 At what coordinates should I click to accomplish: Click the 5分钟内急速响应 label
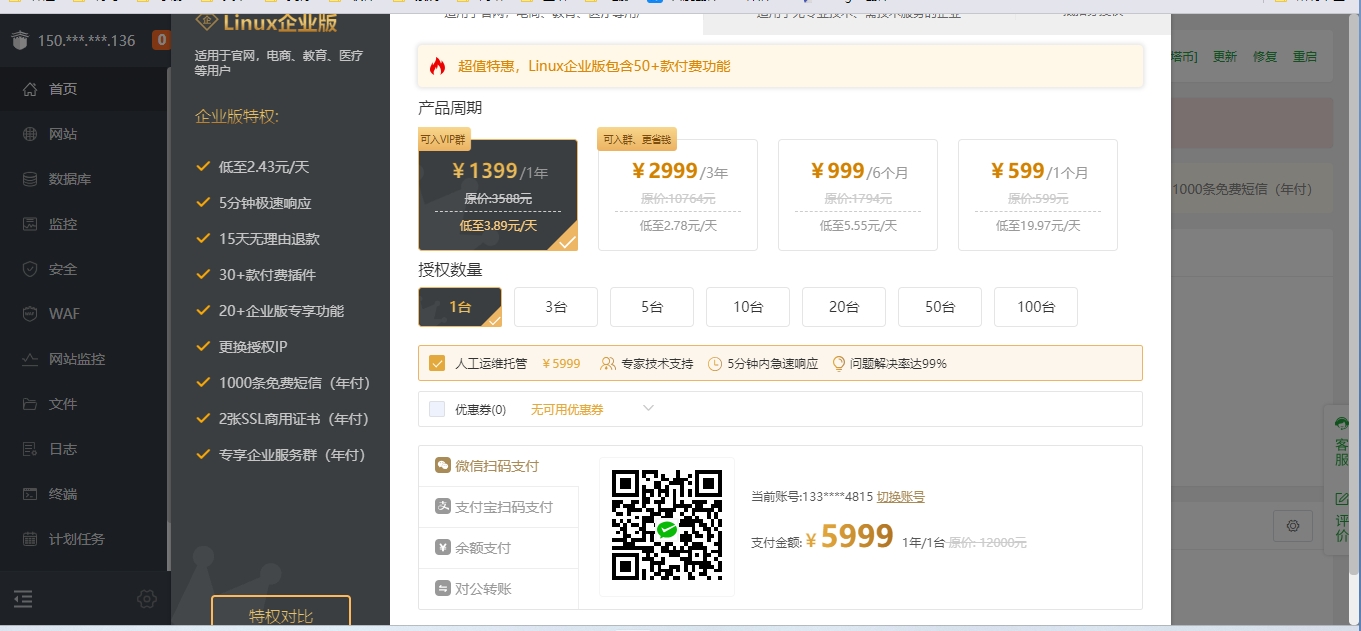tap(772, 364)
